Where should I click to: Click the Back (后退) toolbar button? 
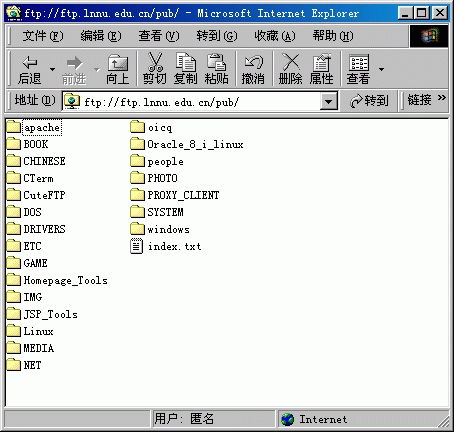click(30, 69)
